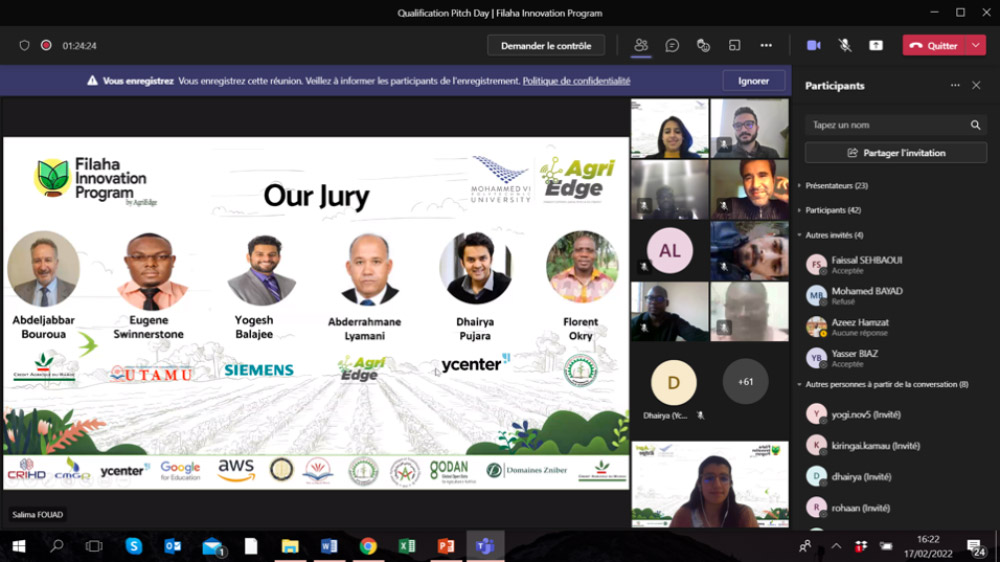The height and width of the screenshot is (562, 1000).
Task: Click the Tapez un nom search field
Action: [x=885, y=125]
